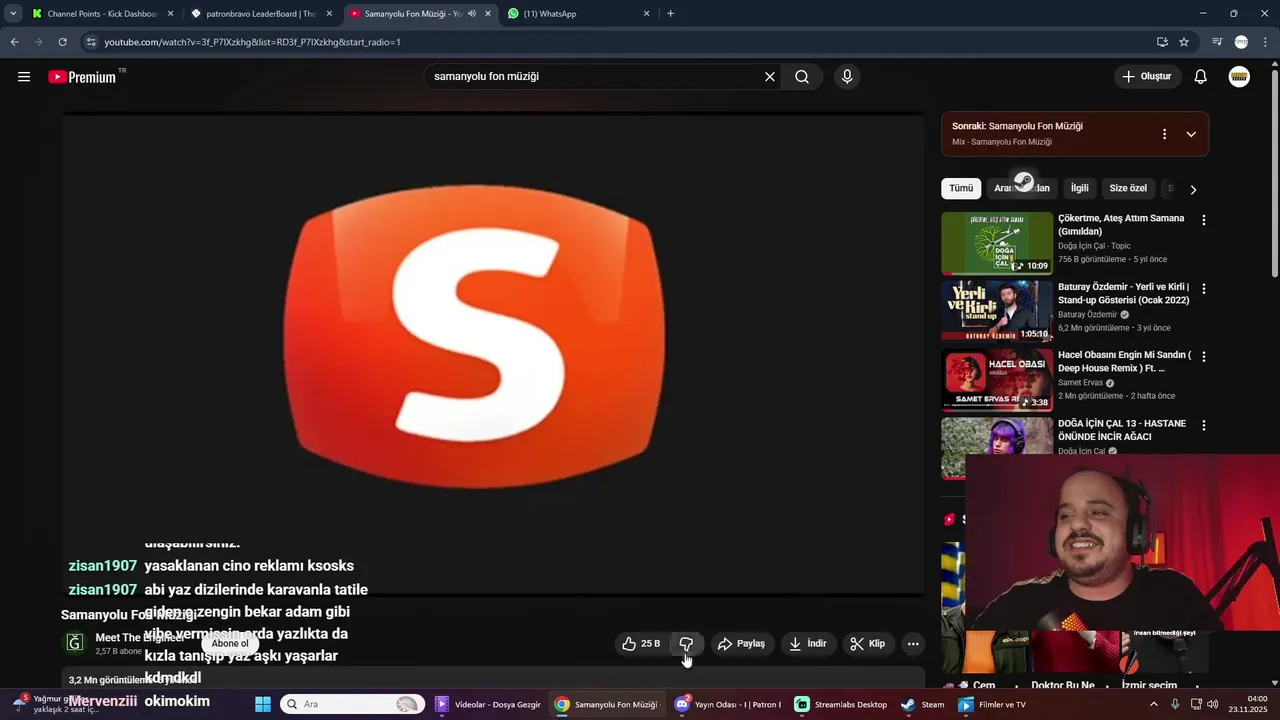Open Chrome media controls icon
The height and width of the screenshot is (720, 1280).
tap(1217, 42)
